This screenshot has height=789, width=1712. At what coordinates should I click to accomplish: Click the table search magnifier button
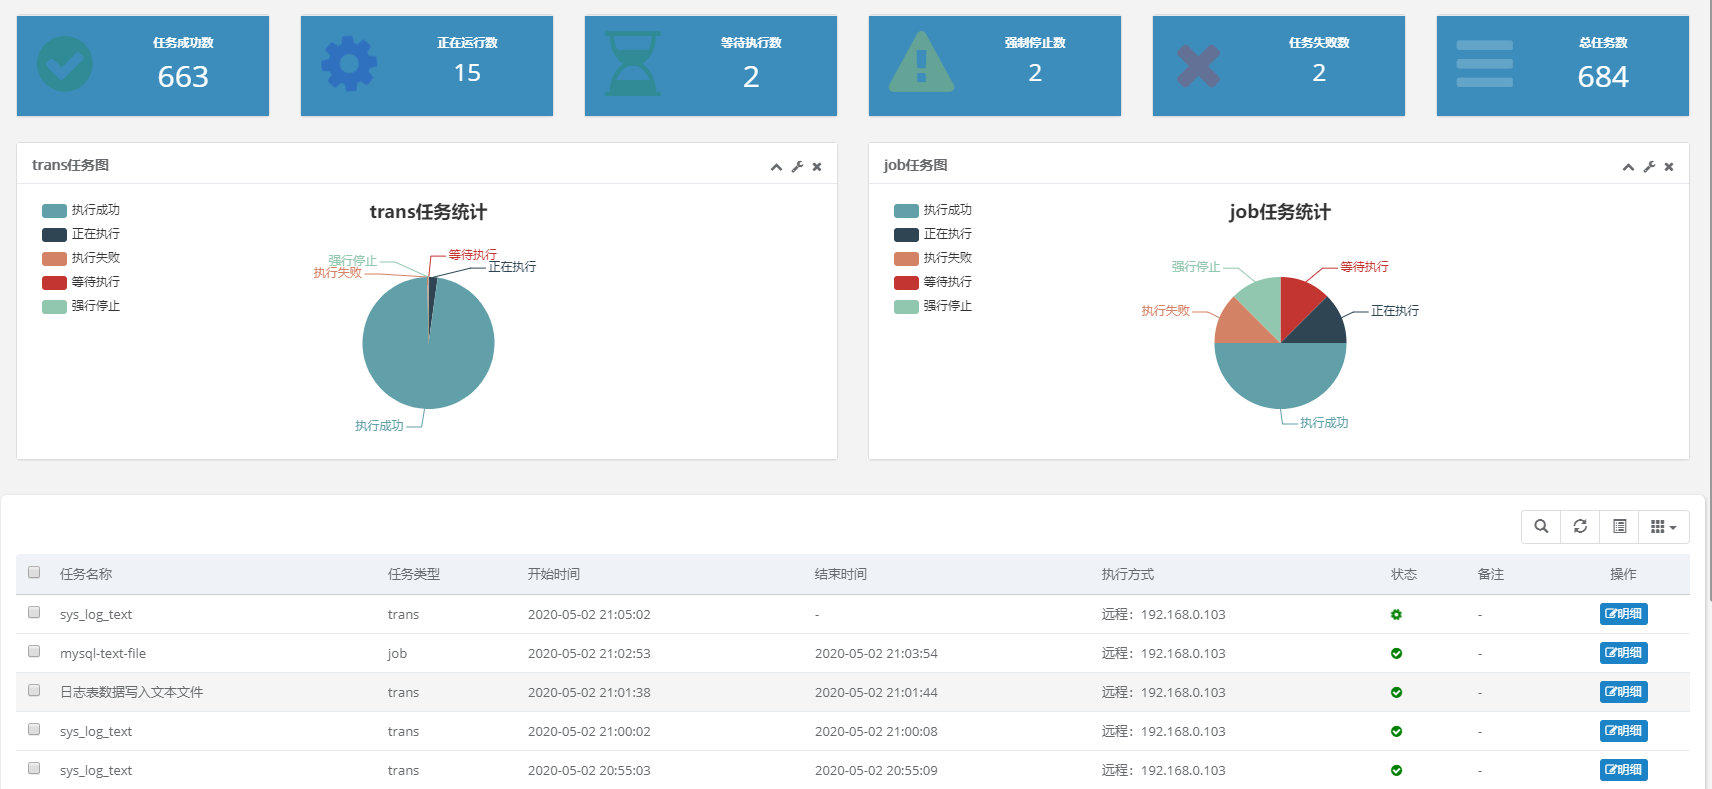point(1541,527)
